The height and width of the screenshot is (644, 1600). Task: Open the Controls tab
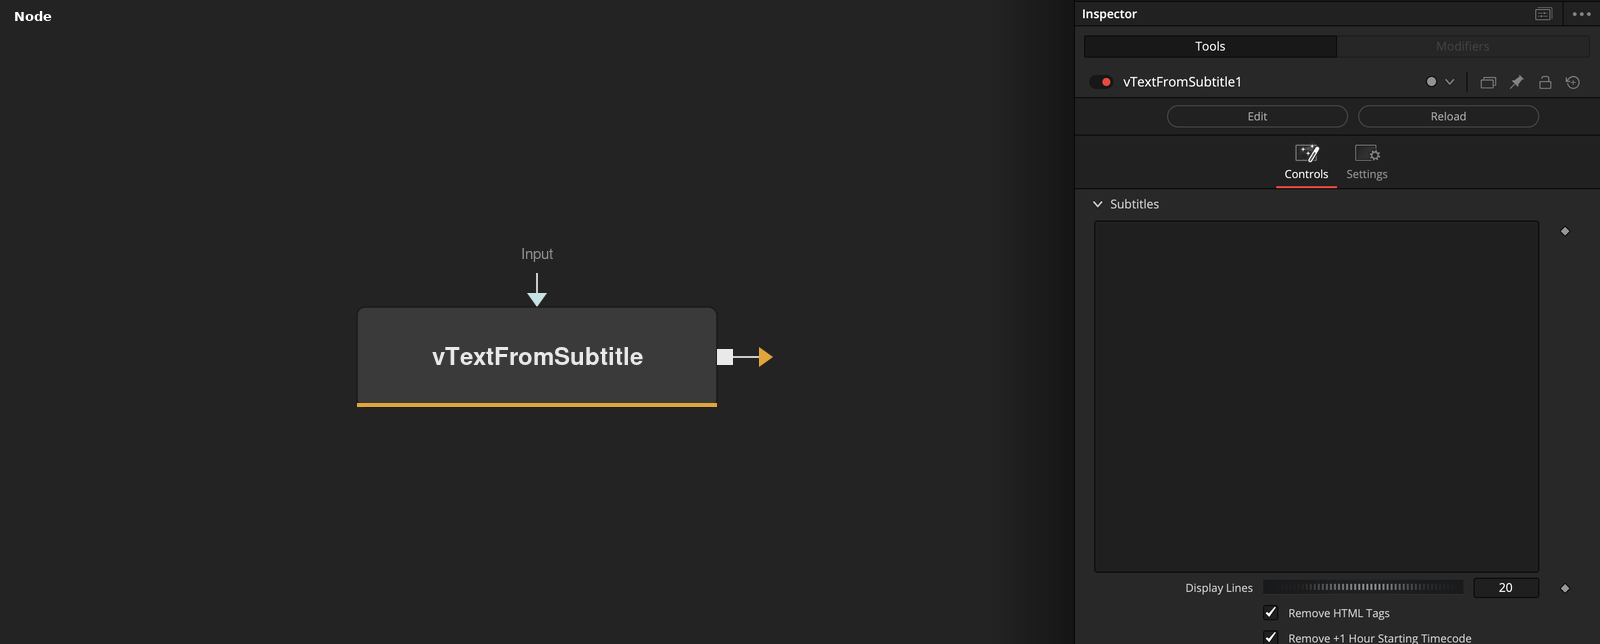[1306, 163]
